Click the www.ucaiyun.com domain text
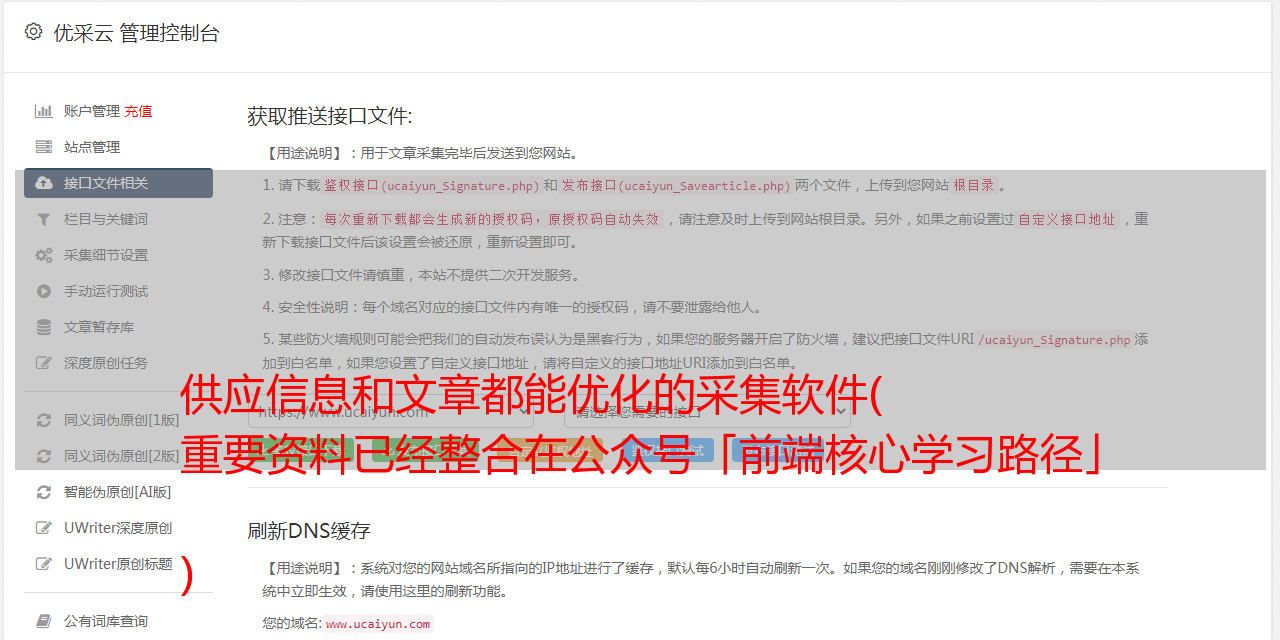The width and height of the screenshot is (1280, 640). 378,624
